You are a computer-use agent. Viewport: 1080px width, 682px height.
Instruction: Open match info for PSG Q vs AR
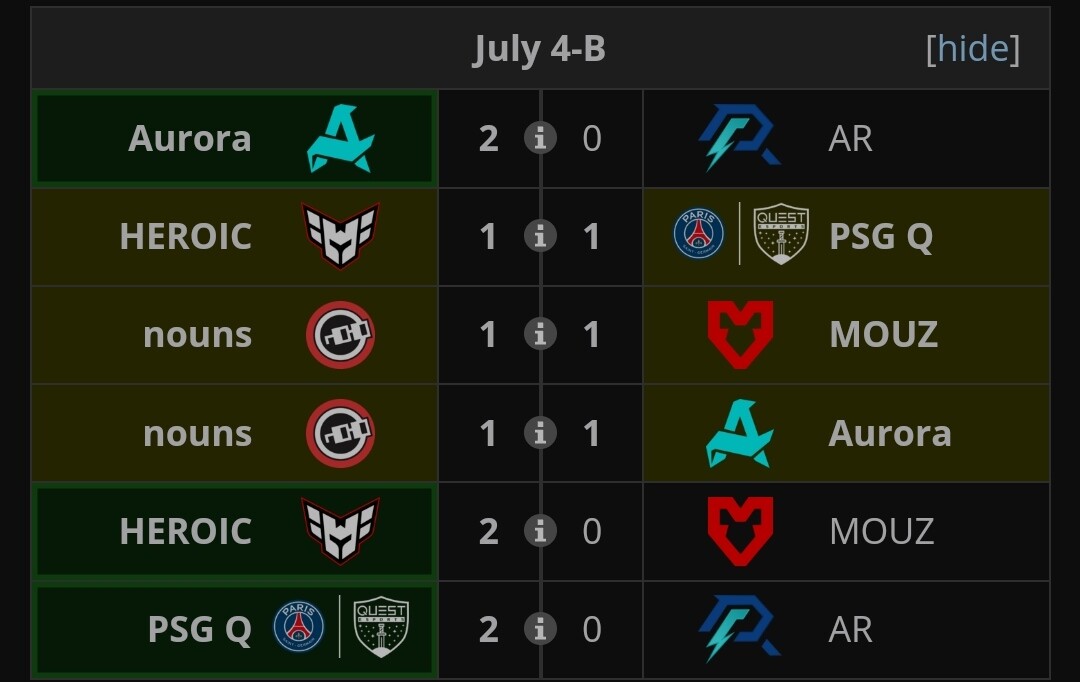coord(540,629)
